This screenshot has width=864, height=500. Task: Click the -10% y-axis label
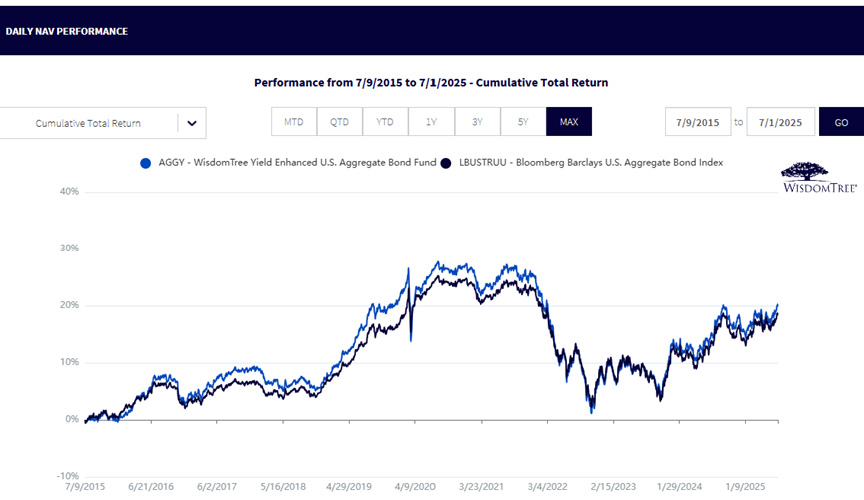click(x=68, y=476)
